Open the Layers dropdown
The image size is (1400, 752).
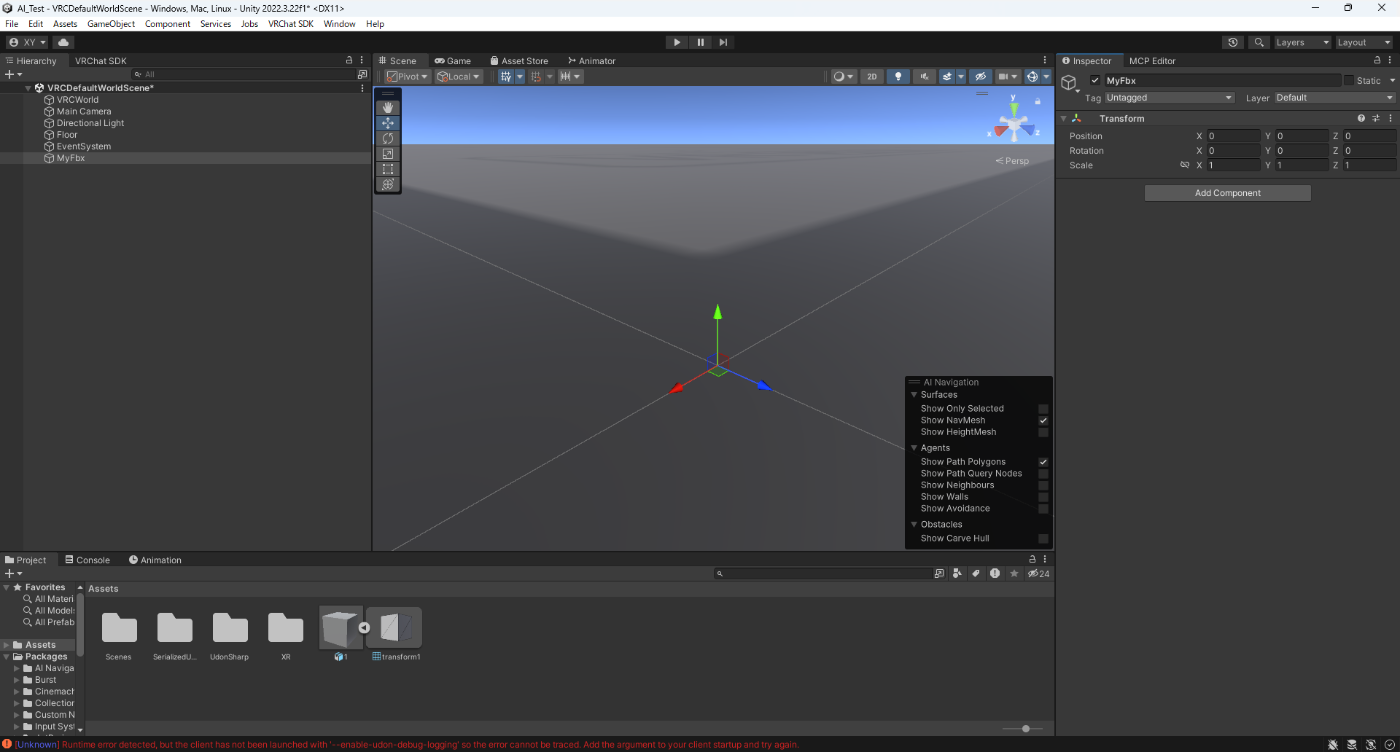(1302, 42)
